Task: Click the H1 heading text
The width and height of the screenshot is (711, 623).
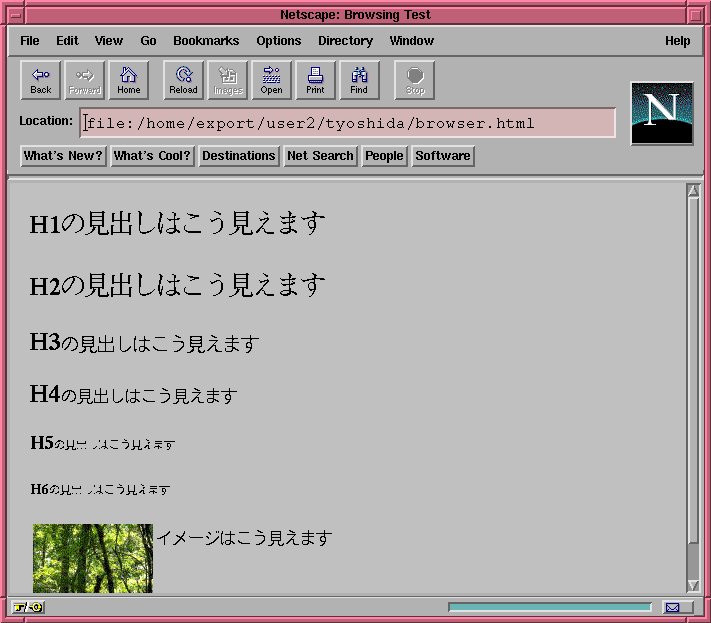Action: click(x=177, y=224)
